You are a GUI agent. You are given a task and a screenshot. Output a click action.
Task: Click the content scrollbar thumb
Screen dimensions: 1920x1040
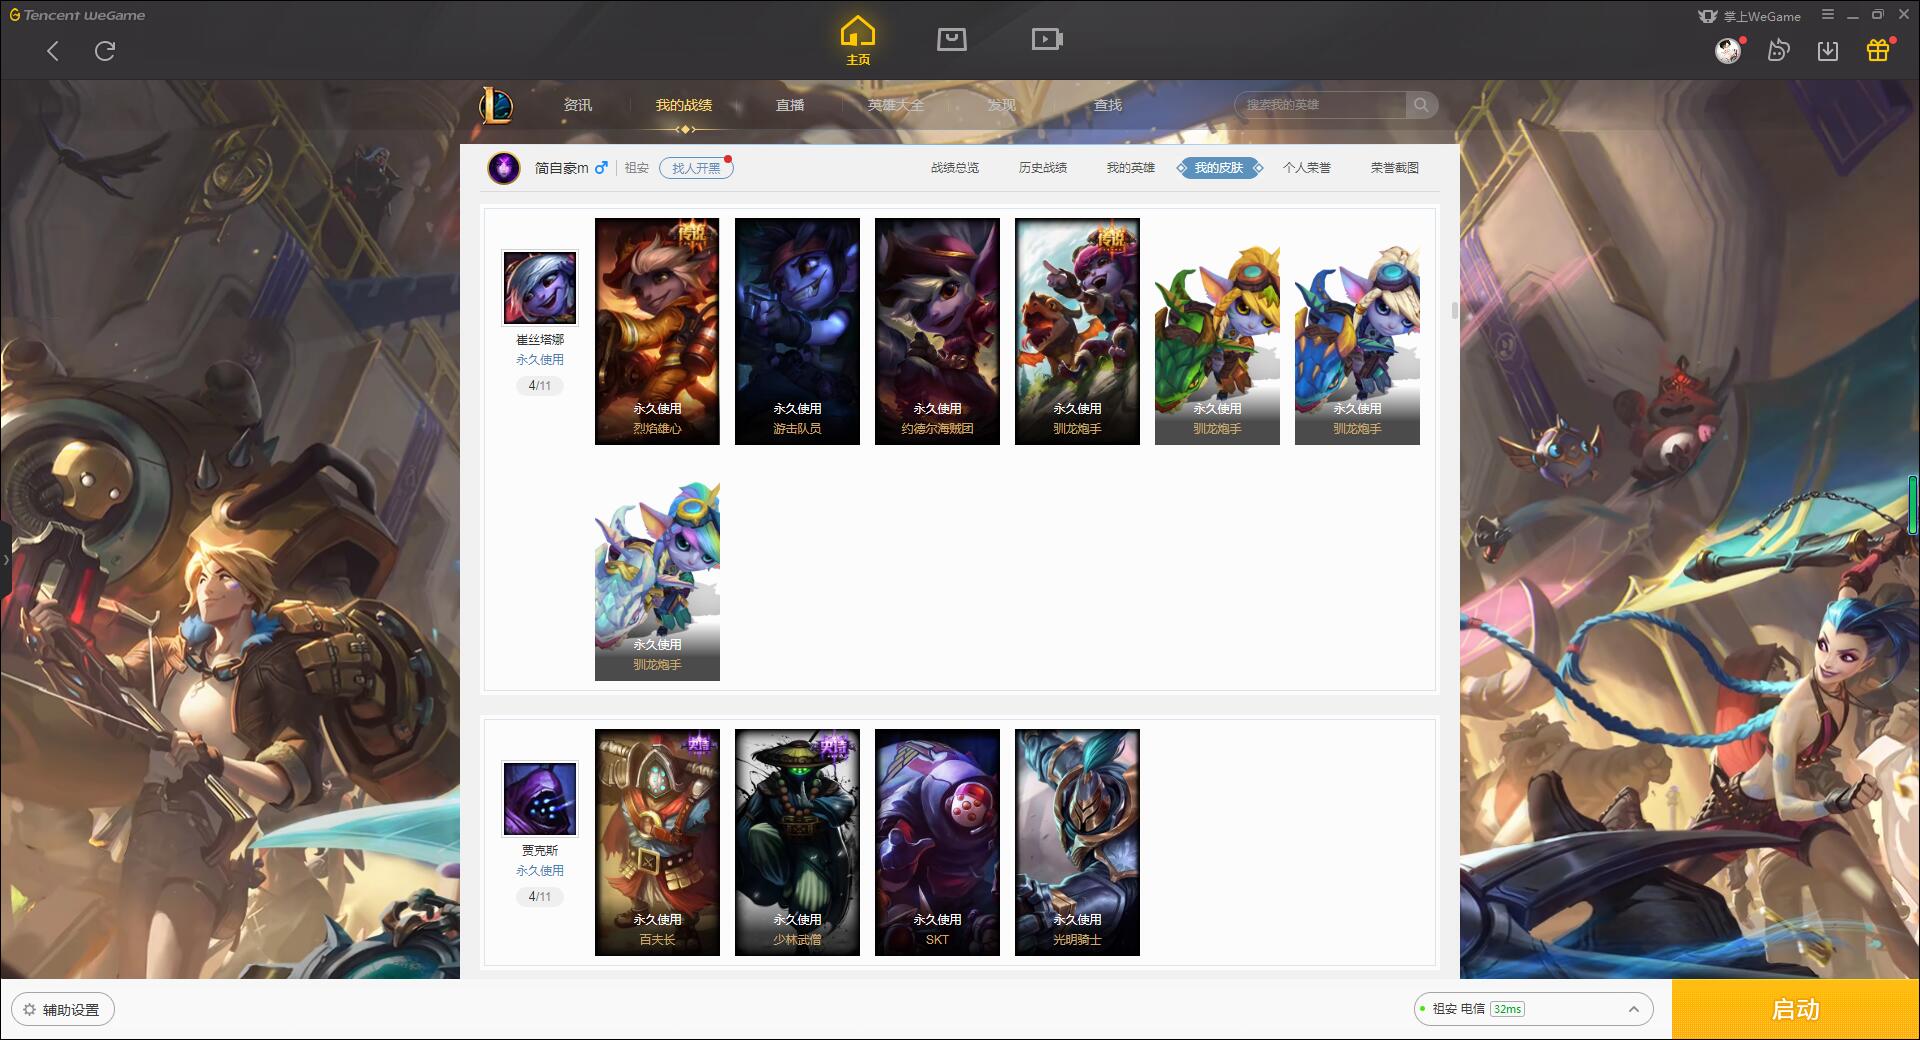coord(1454,311)
